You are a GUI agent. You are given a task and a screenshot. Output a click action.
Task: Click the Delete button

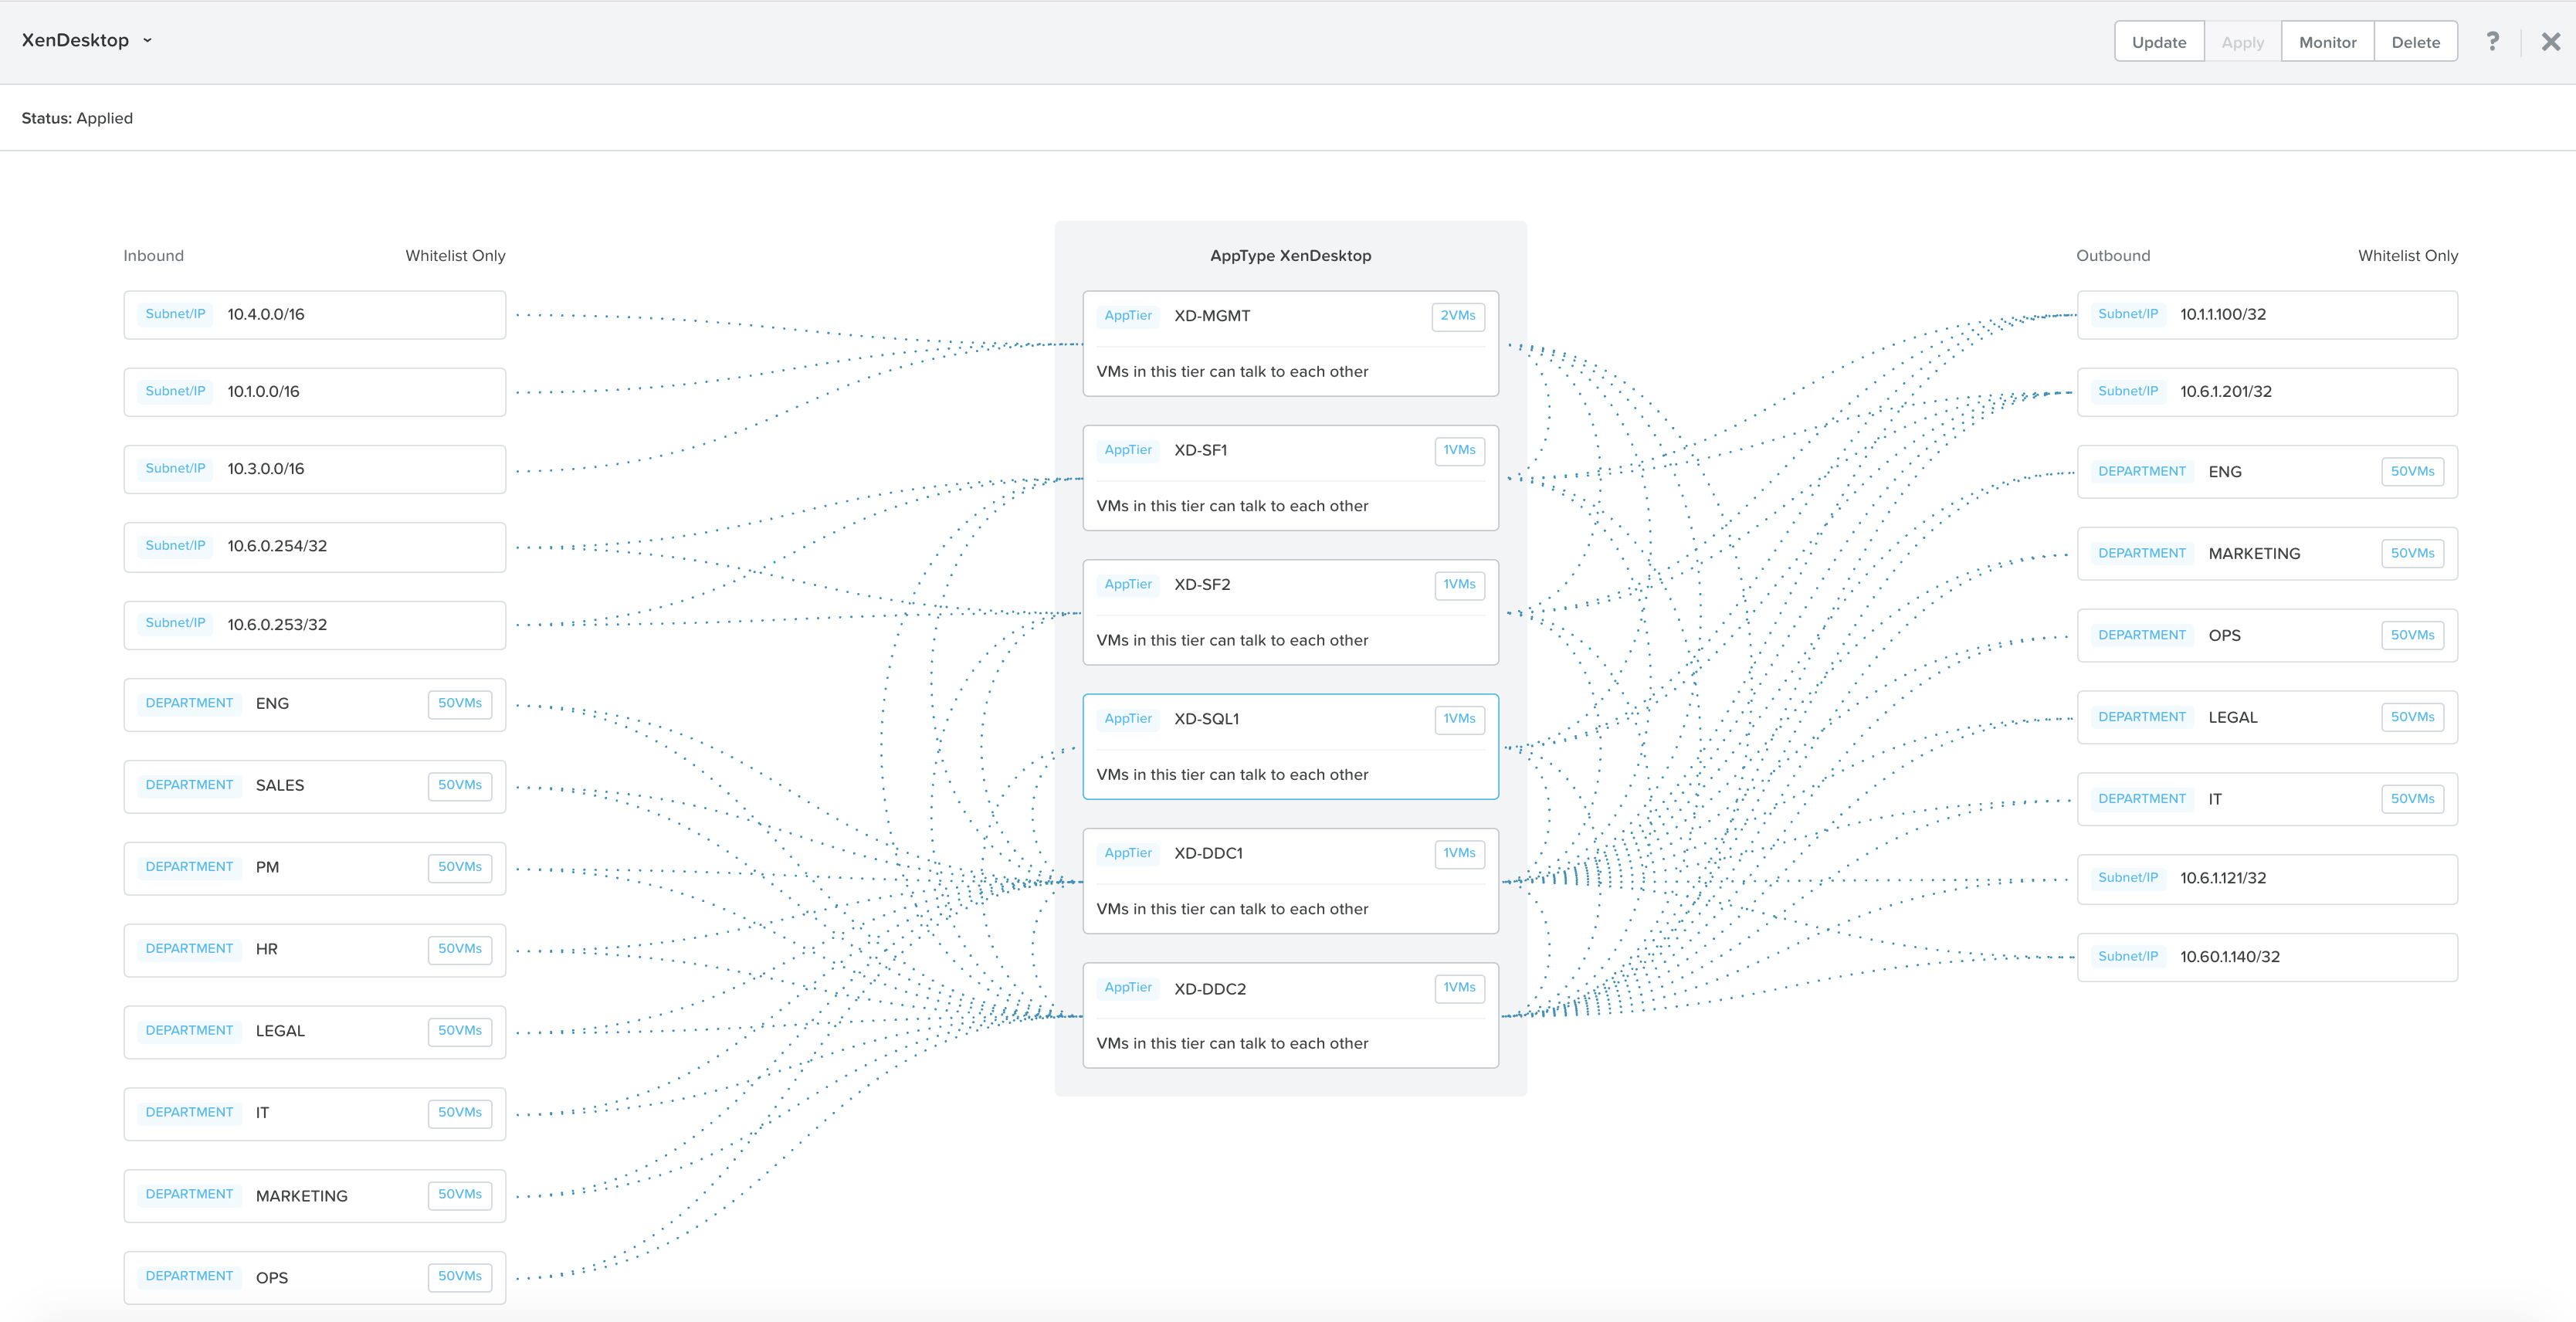pos(2415,41)
